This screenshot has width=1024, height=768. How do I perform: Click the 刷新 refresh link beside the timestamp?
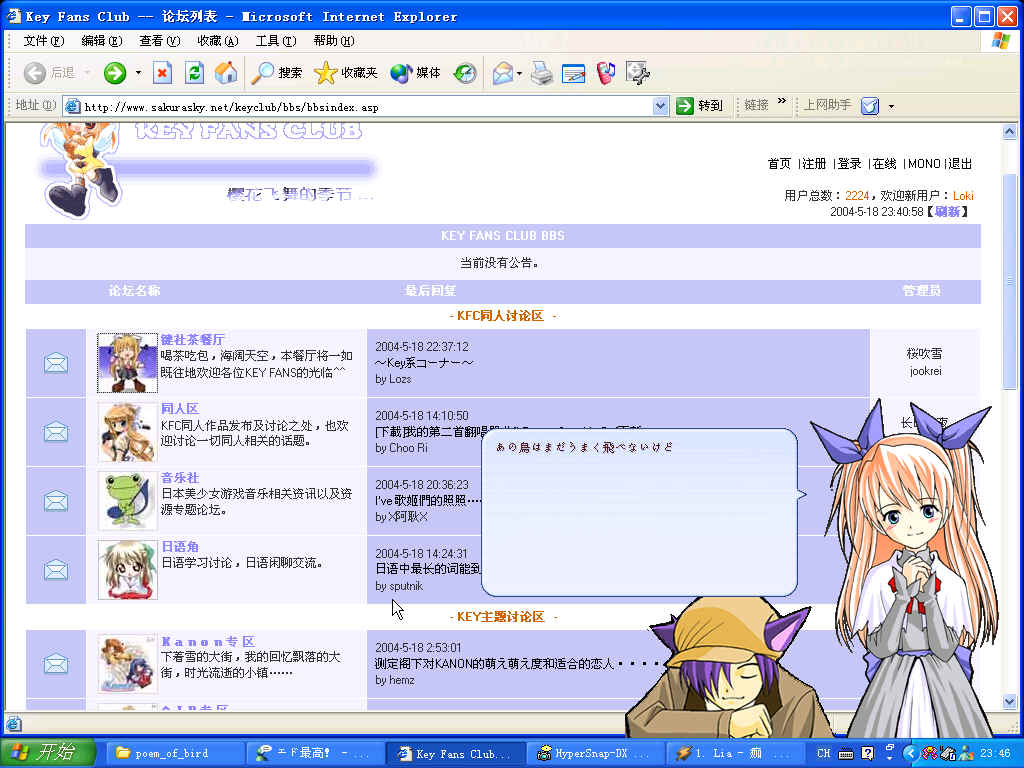(x=947, y=212)
